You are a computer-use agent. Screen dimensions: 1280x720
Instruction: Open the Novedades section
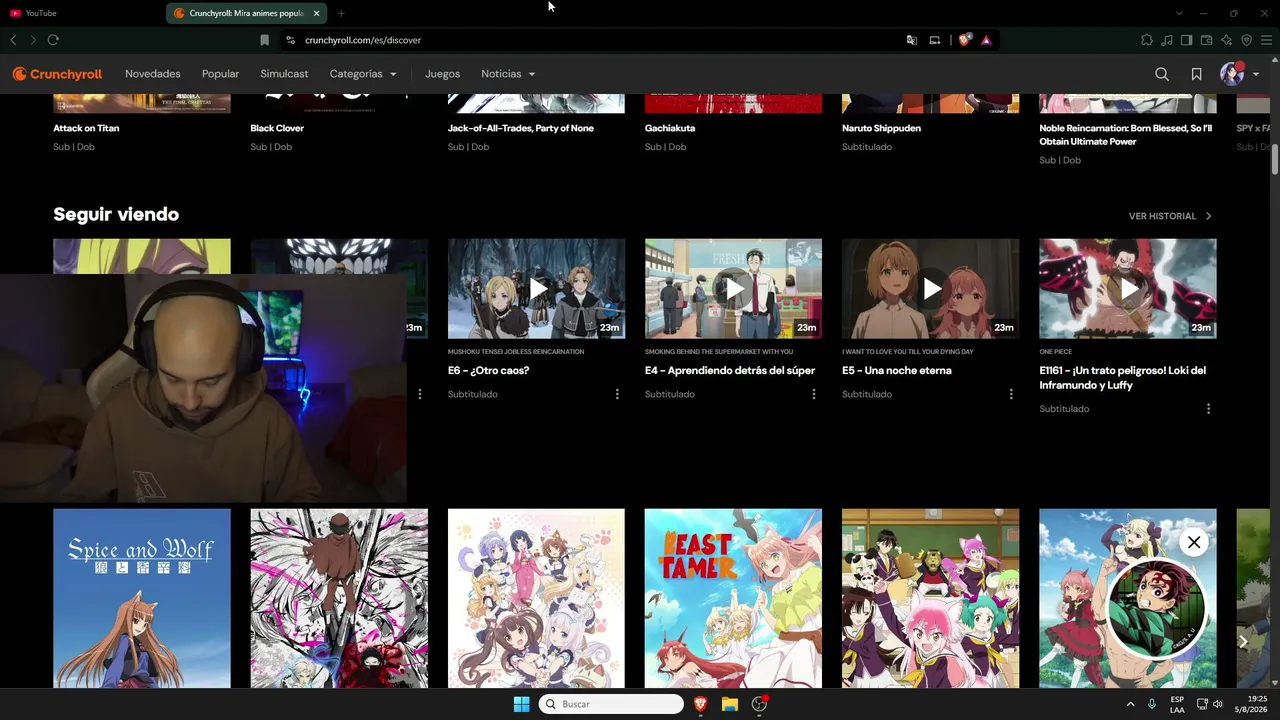tap(153, 74)
